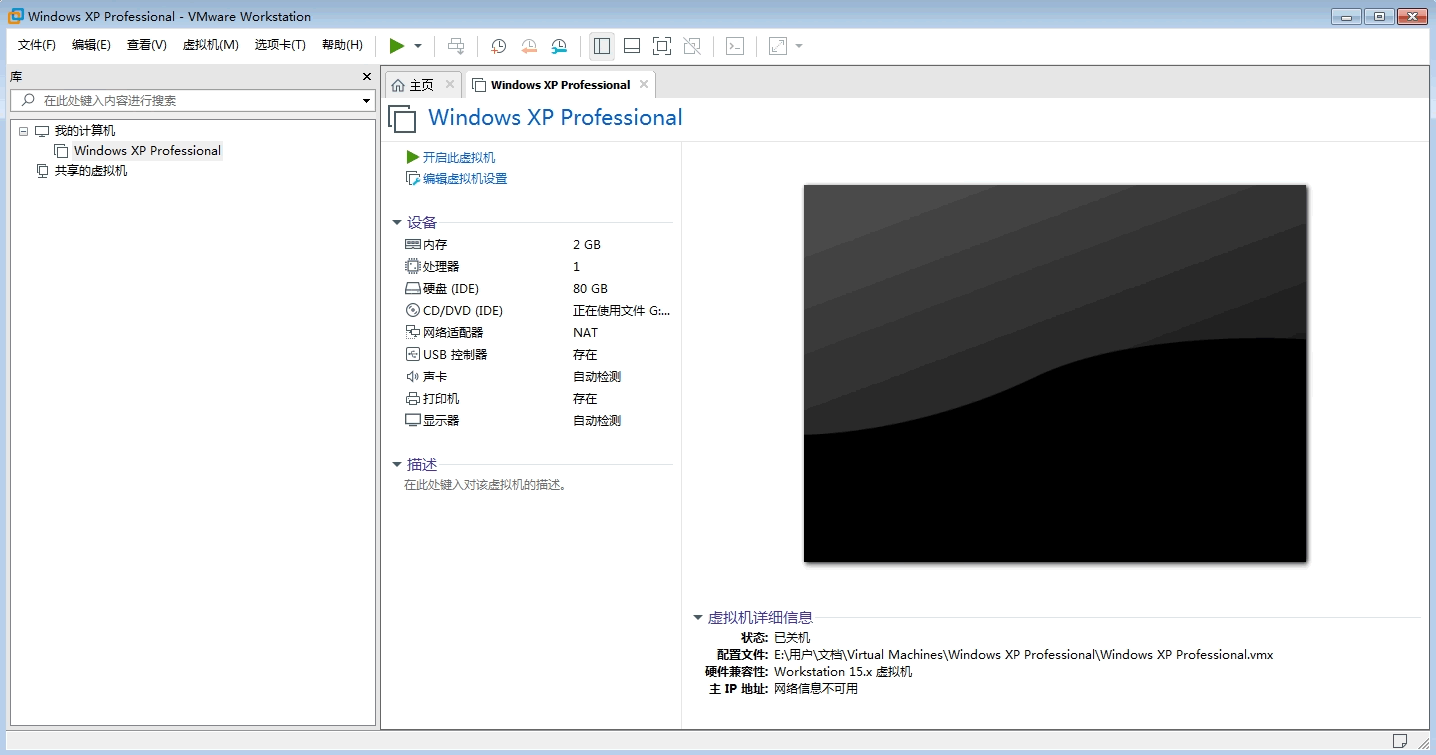Click the NAT network adapter value
Image resolution: width=1436 pixels, height=755 pixels.
click(586, 333)
